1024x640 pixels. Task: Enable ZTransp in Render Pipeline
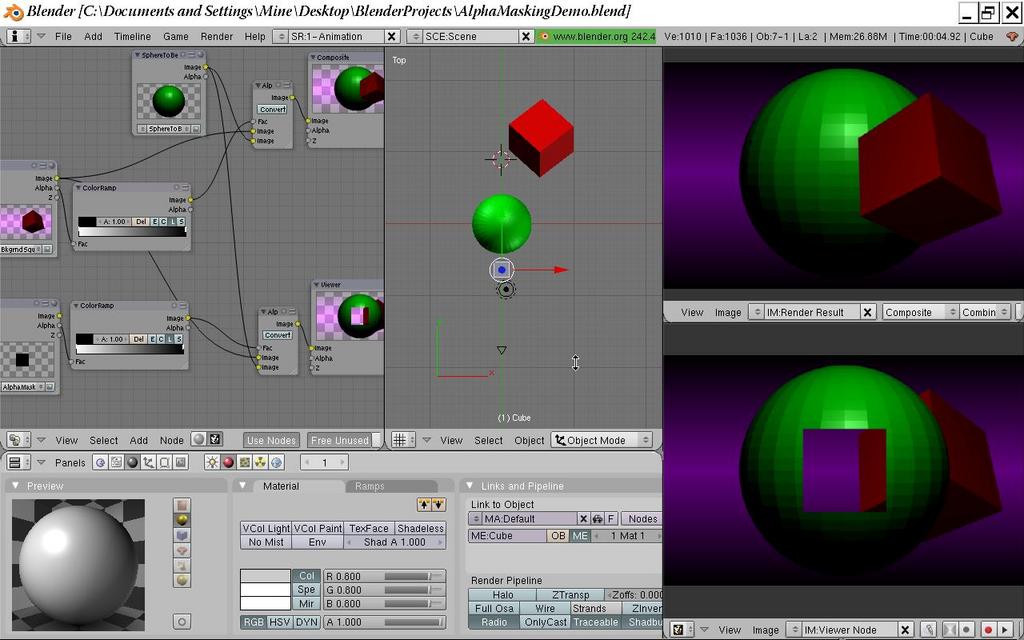(x=571, y=595)
